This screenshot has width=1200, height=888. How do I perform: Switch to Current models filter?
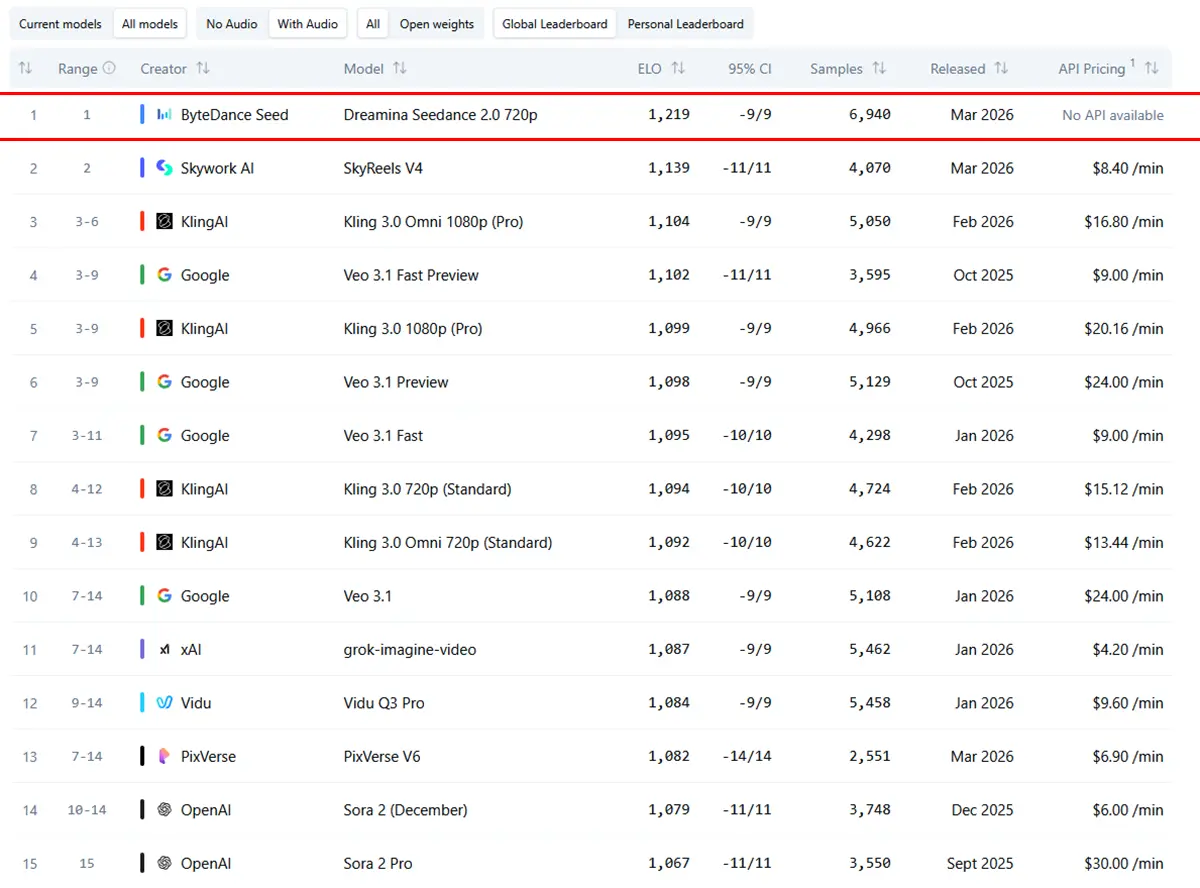(x=60, y=24)
